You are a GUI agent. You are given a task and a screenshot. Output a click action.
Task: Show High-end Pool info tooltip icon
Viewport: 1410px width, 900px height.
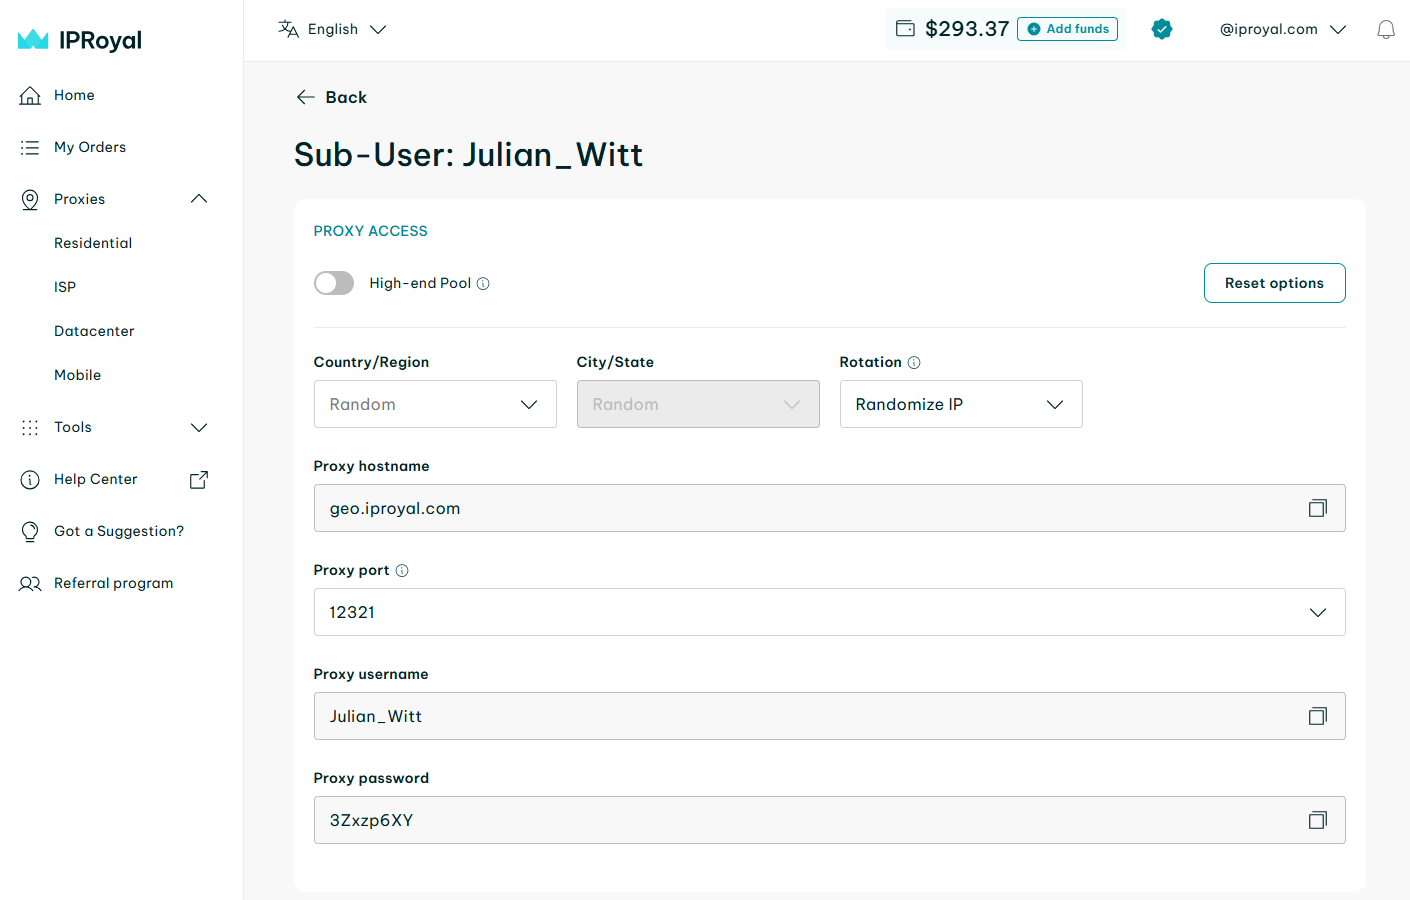[483, 283]
